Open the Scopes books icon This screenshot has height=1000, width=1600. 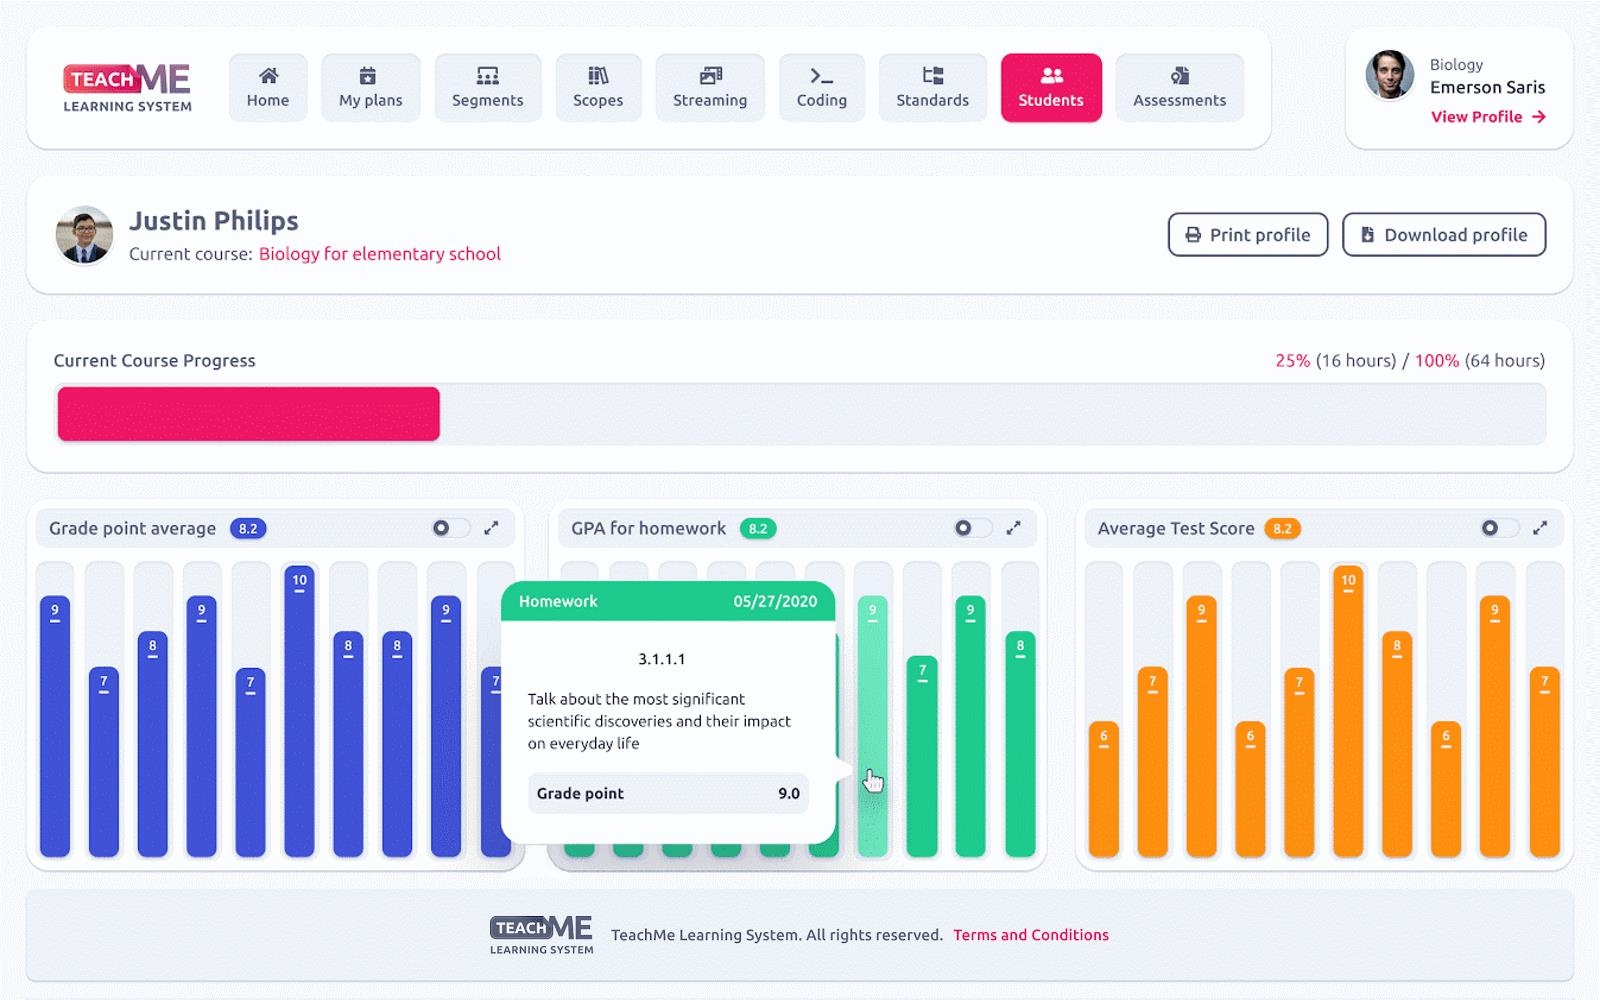(x=598, y=76)
